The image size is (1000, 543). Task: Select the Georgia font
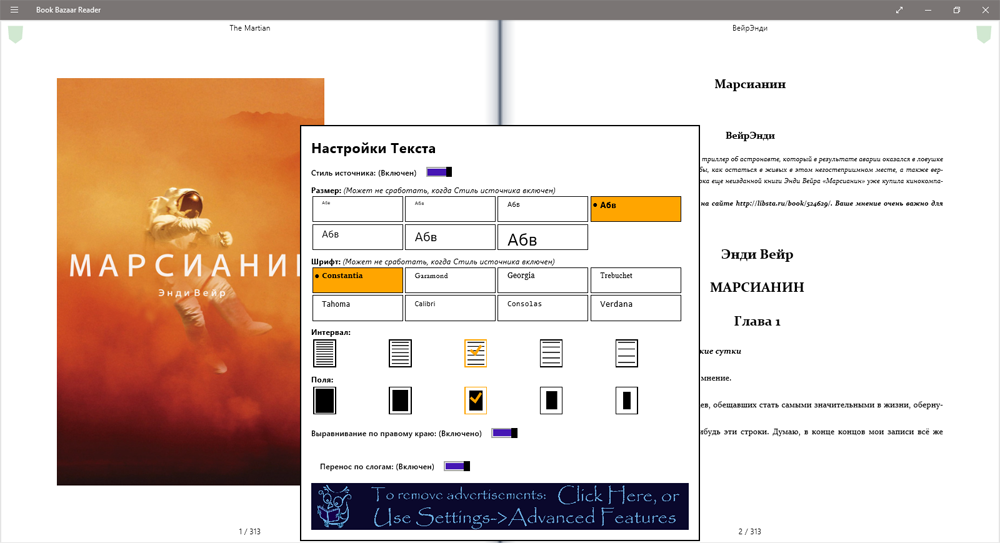pos(543,280)
